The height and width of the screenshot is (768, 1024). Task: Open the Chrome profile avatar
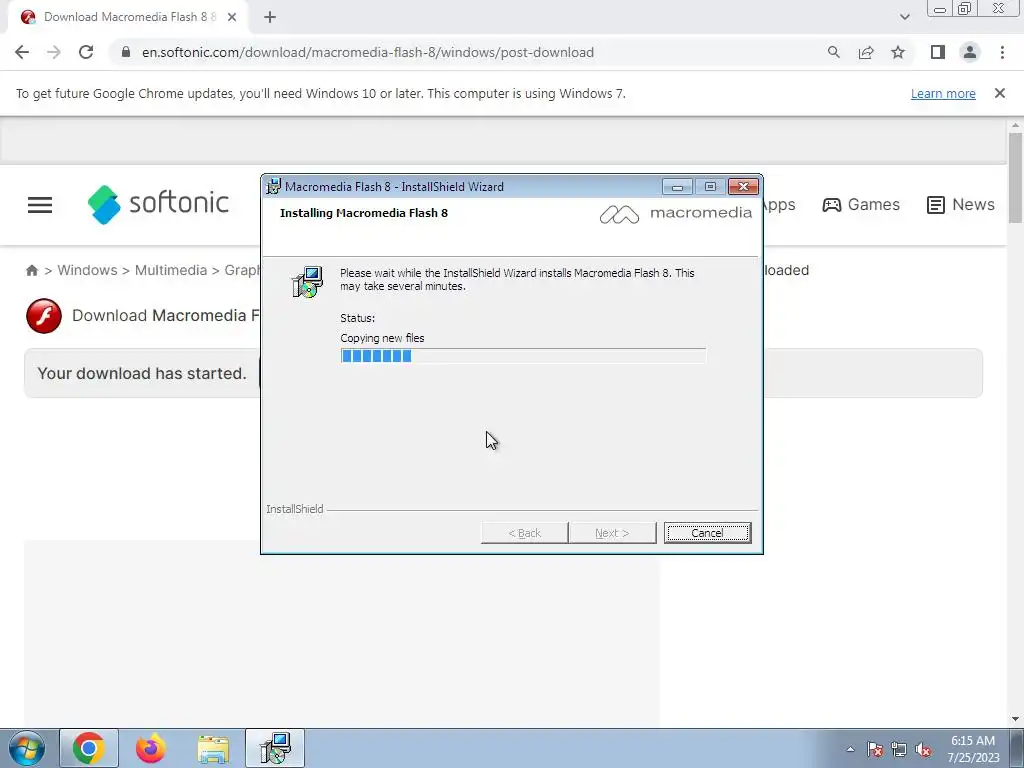click(x=970, y=52)
